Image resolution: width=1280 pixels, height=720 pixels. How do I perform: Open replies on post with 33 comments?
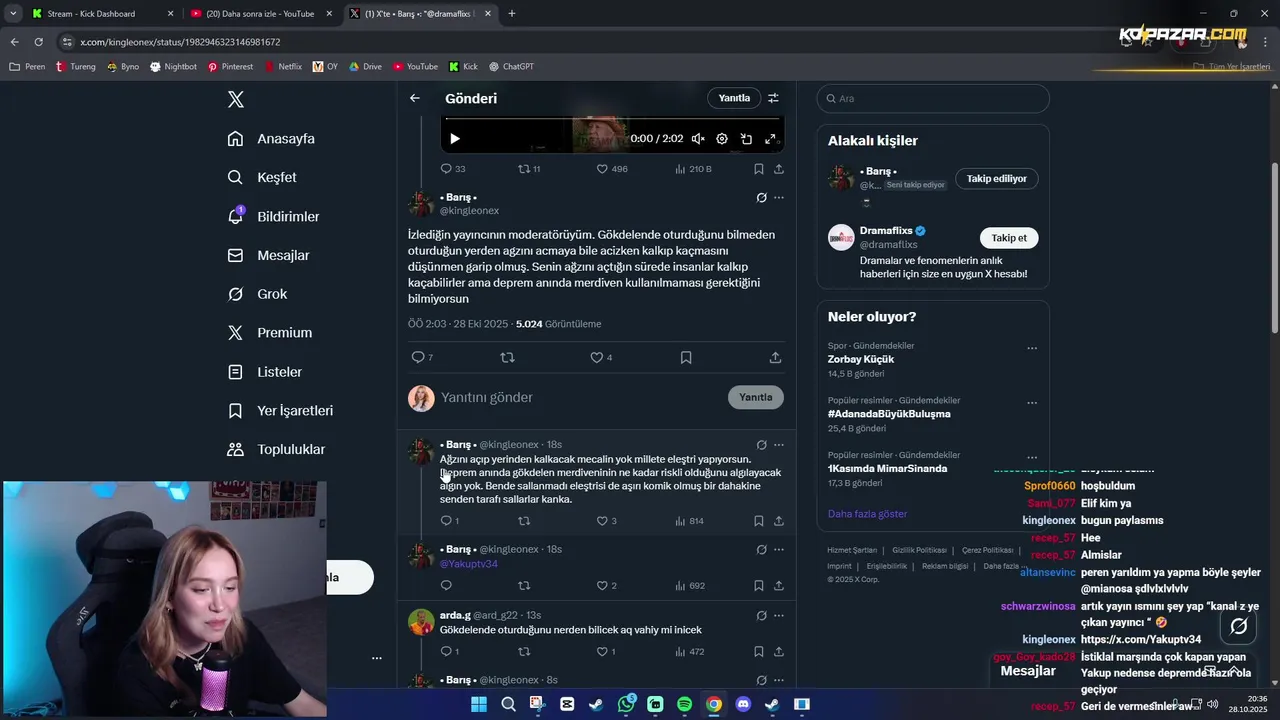point(453,169)
